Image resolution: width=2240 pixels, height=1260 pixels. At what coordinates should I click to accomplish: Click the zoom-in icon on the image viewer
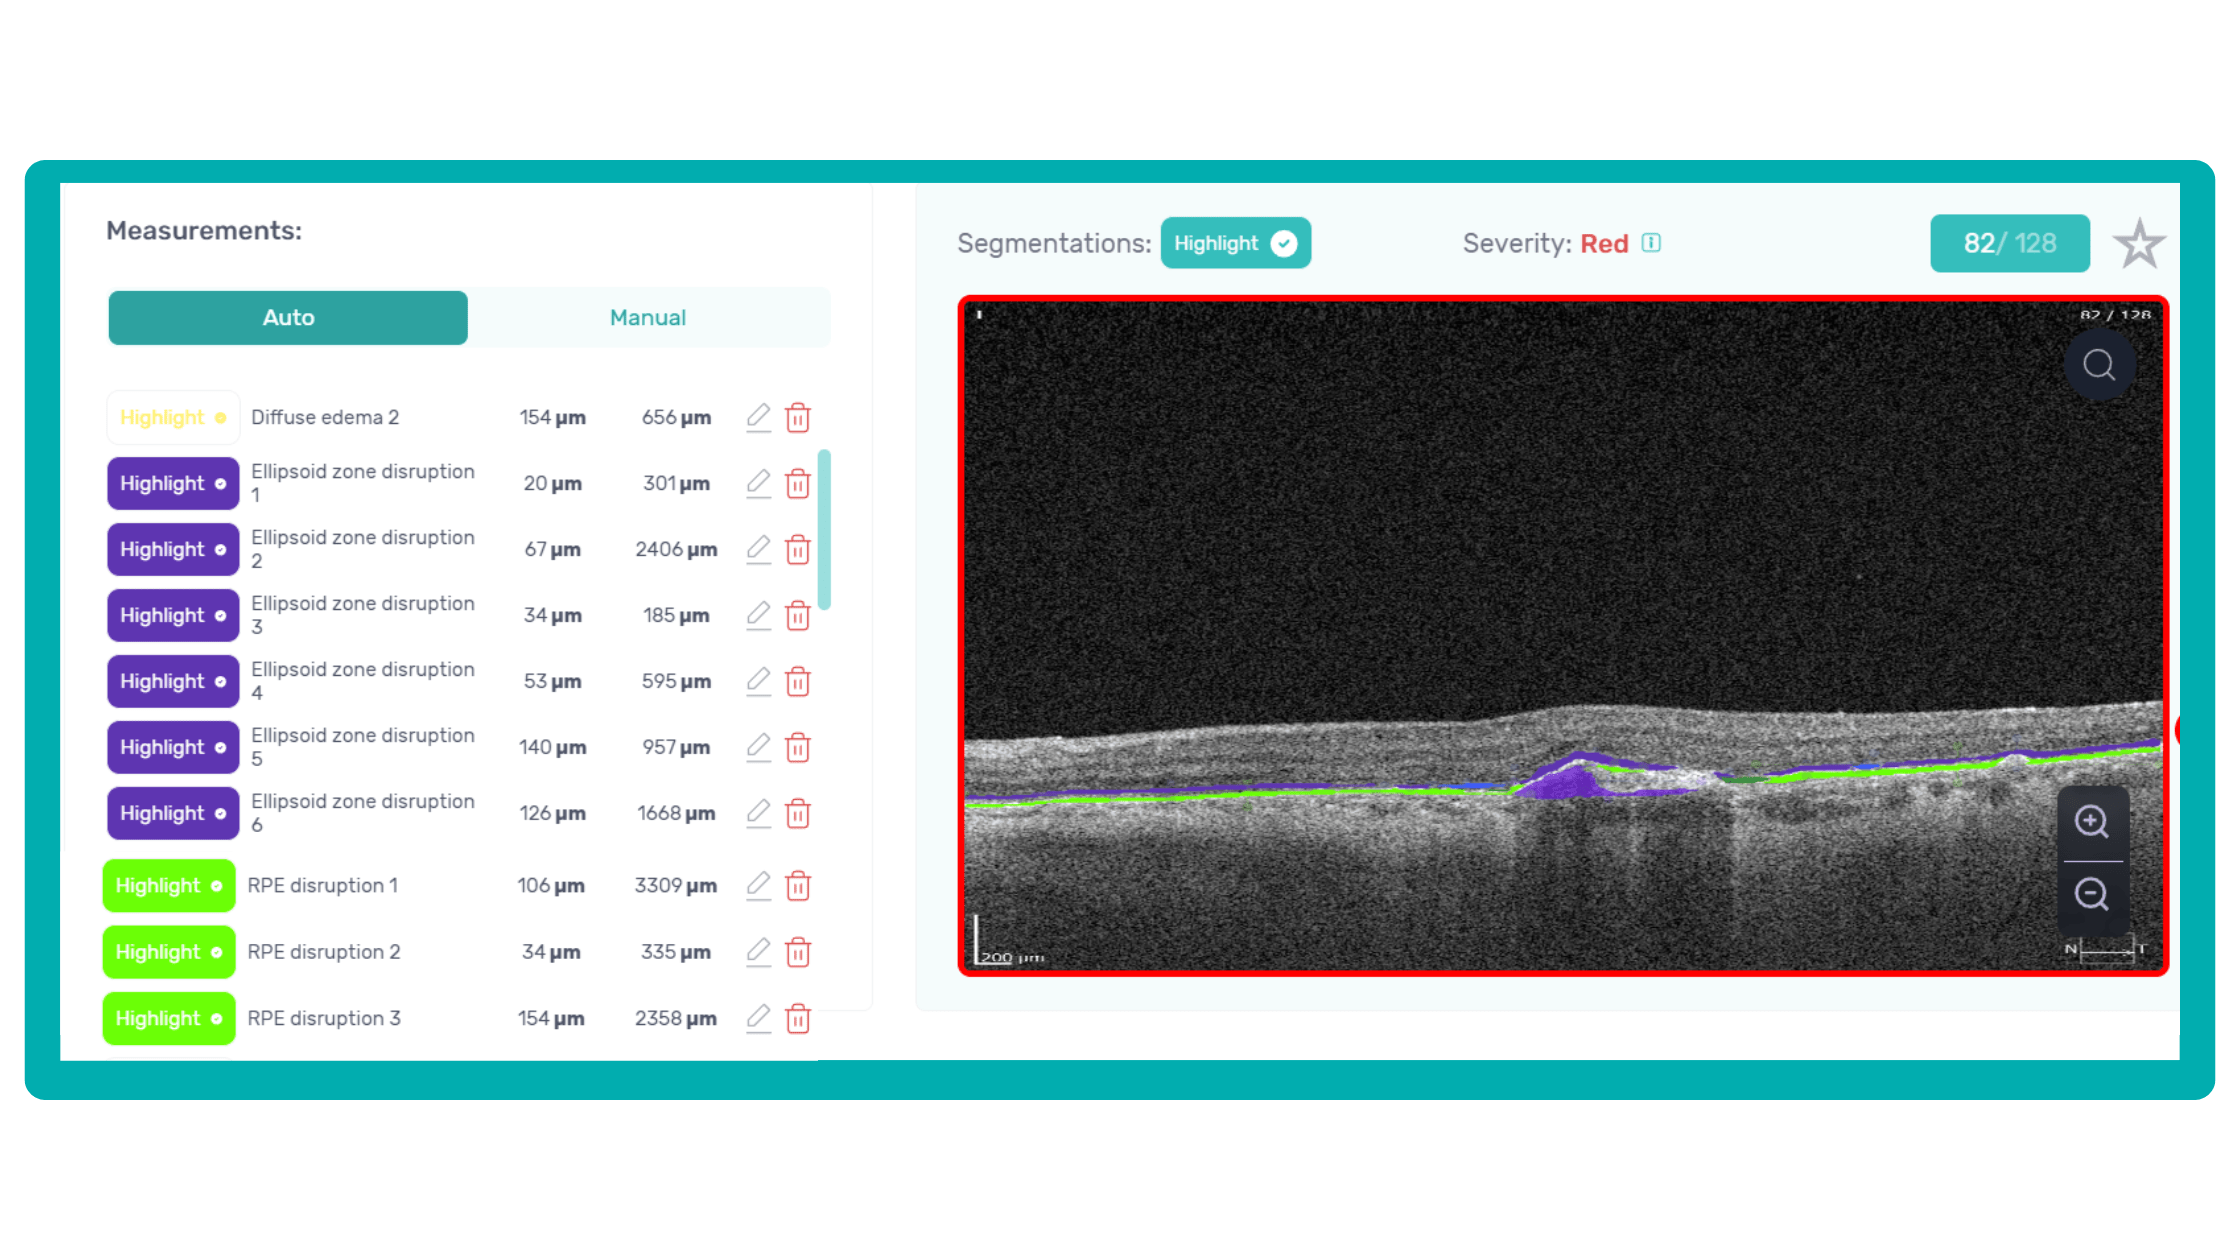2093,822
